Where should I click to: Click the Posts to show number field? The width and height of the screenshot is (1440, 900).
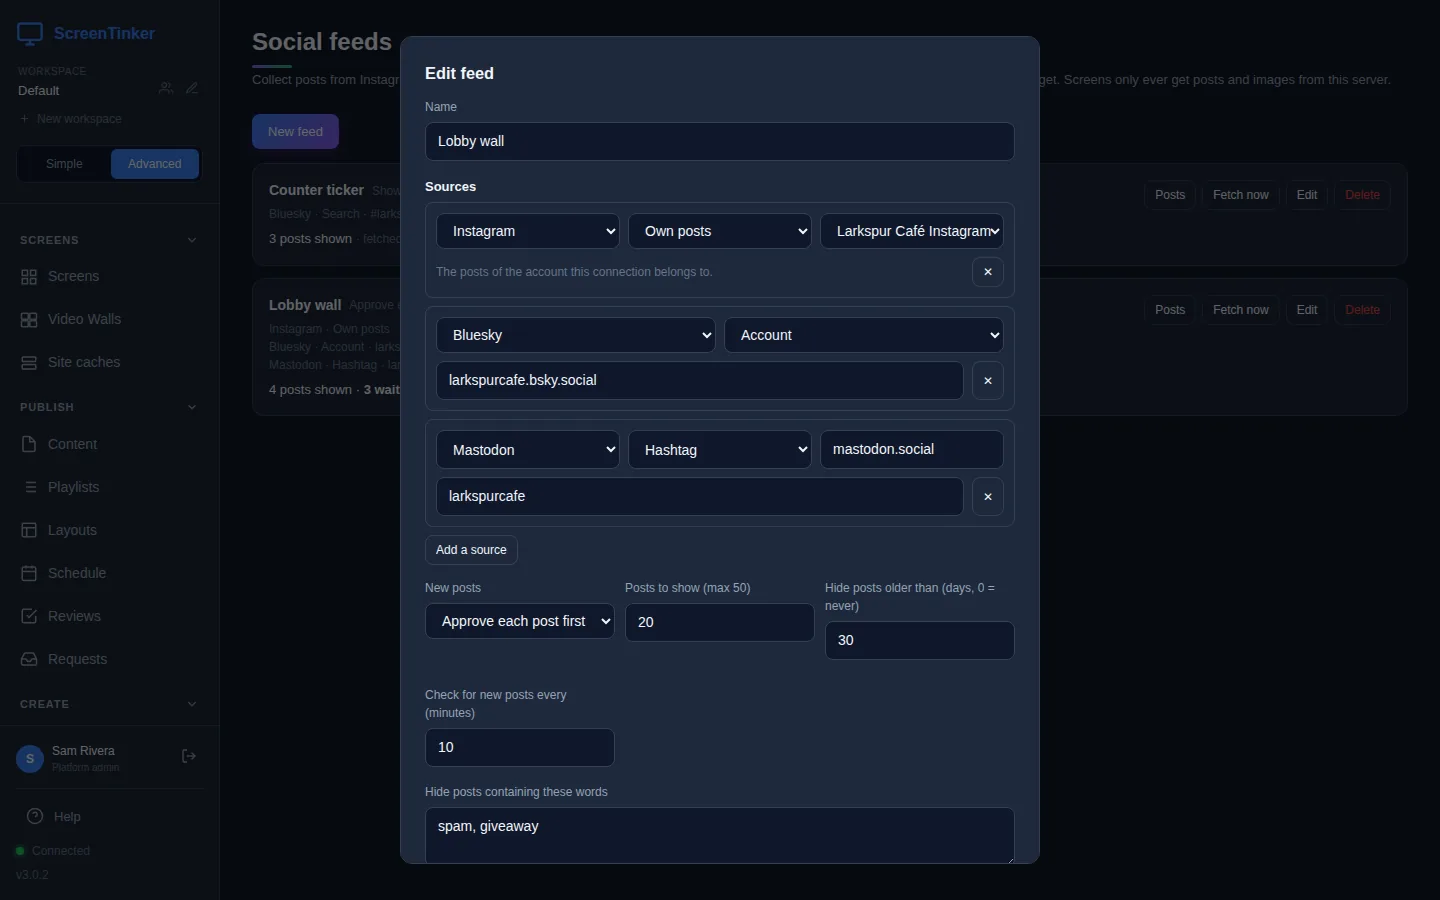720,622
